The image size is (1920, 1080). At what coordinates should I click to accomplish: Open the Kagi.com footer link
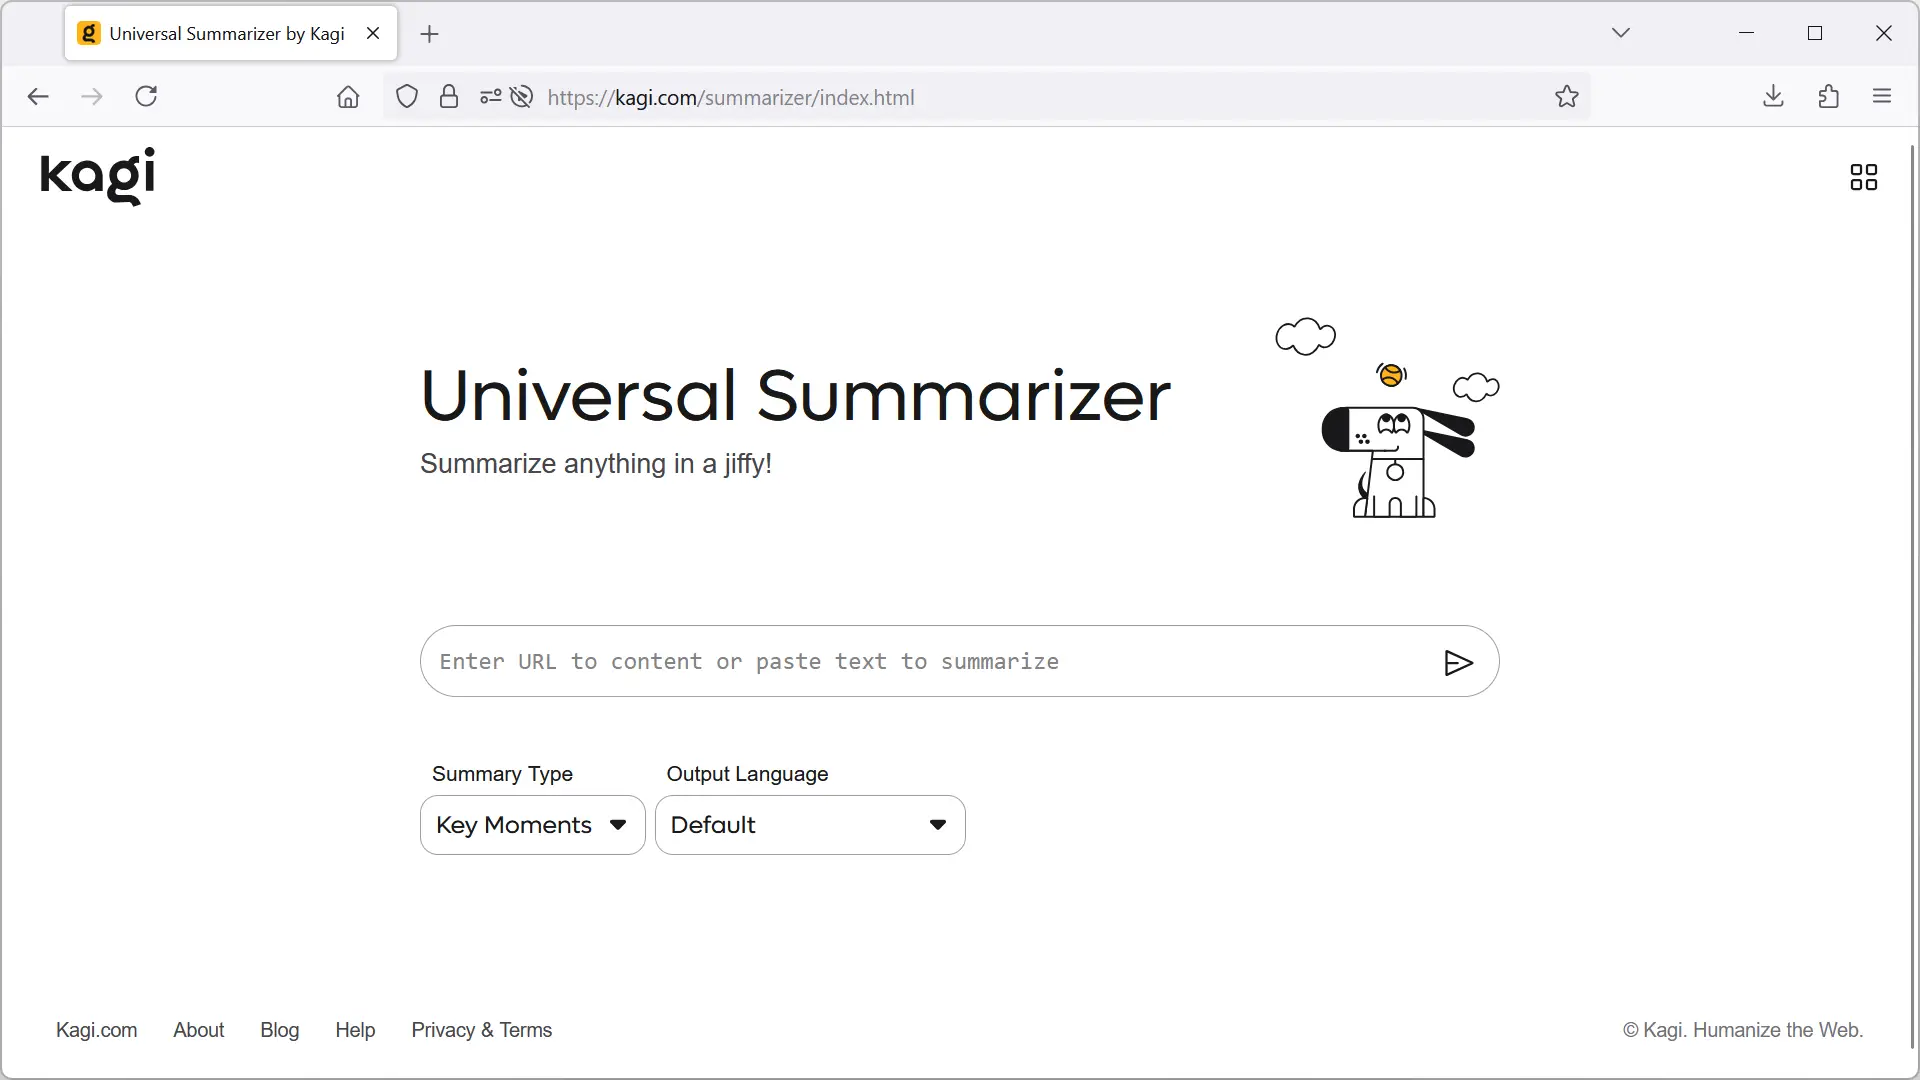click(96, 1030)
